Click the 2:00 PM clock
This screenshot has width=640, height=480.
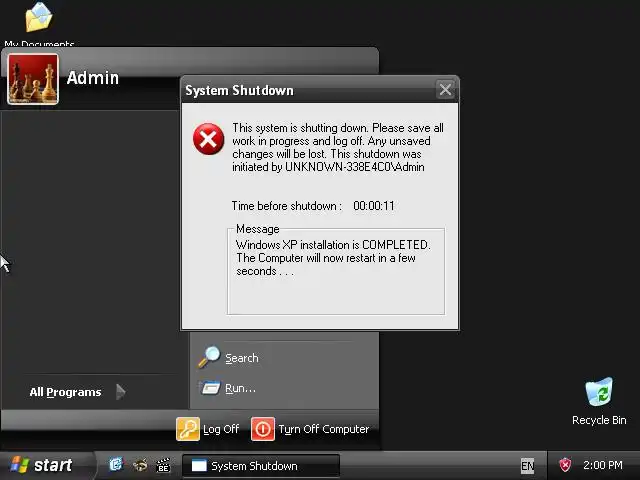[x=603, y=465]
